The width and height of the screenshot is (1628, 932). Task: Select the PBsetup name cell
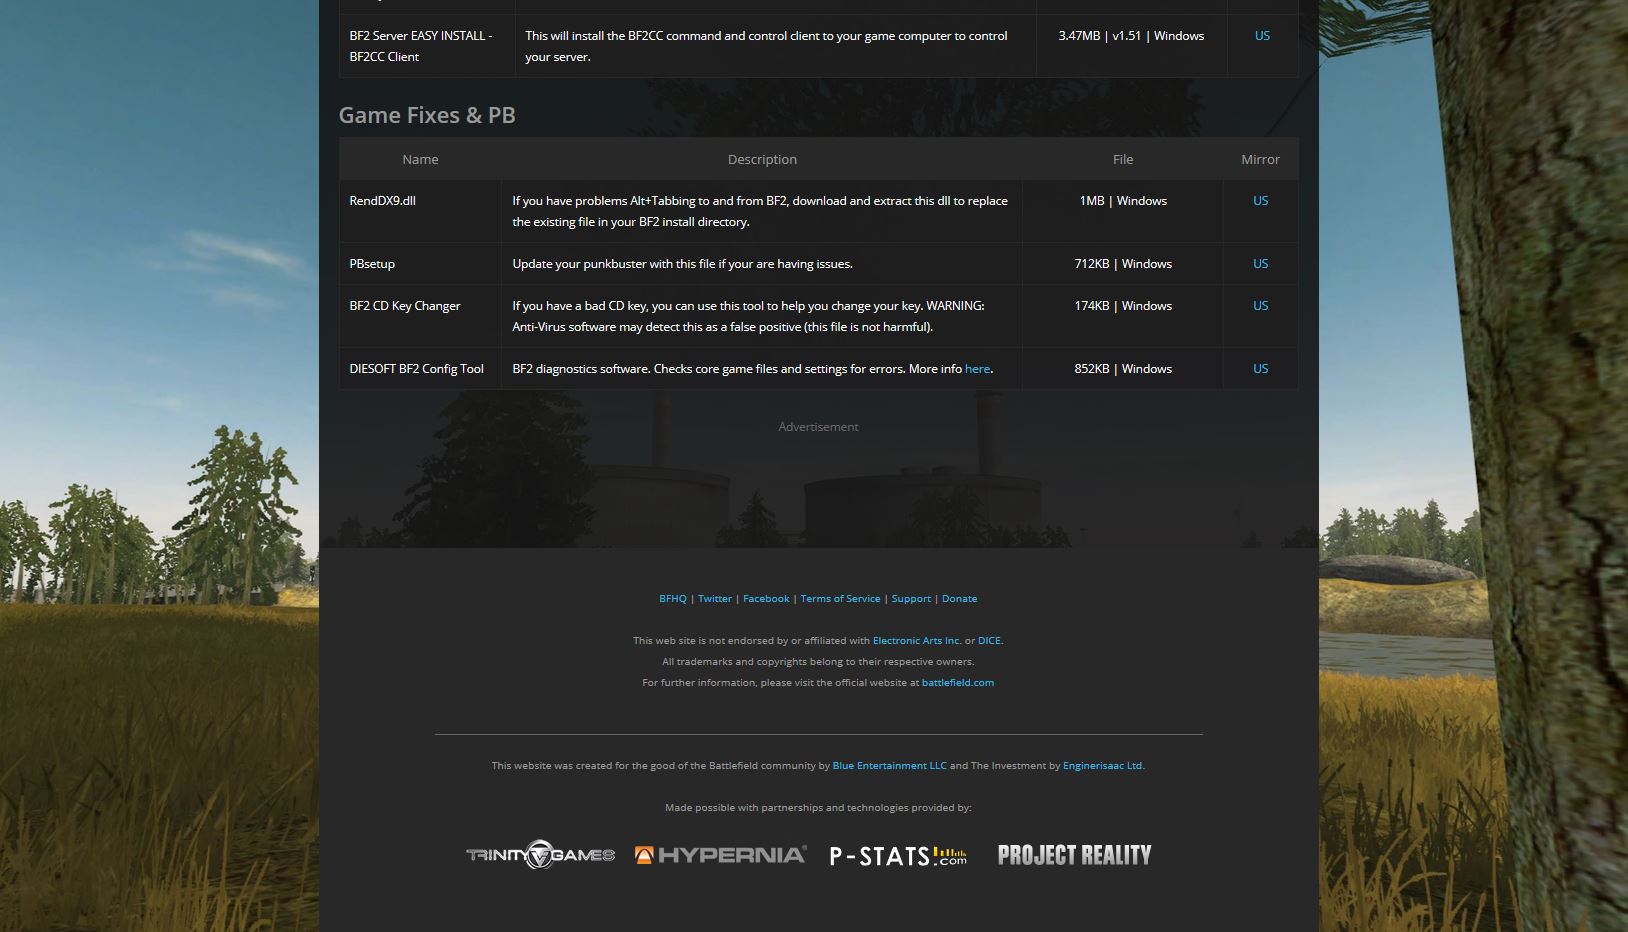click(420, 264)
